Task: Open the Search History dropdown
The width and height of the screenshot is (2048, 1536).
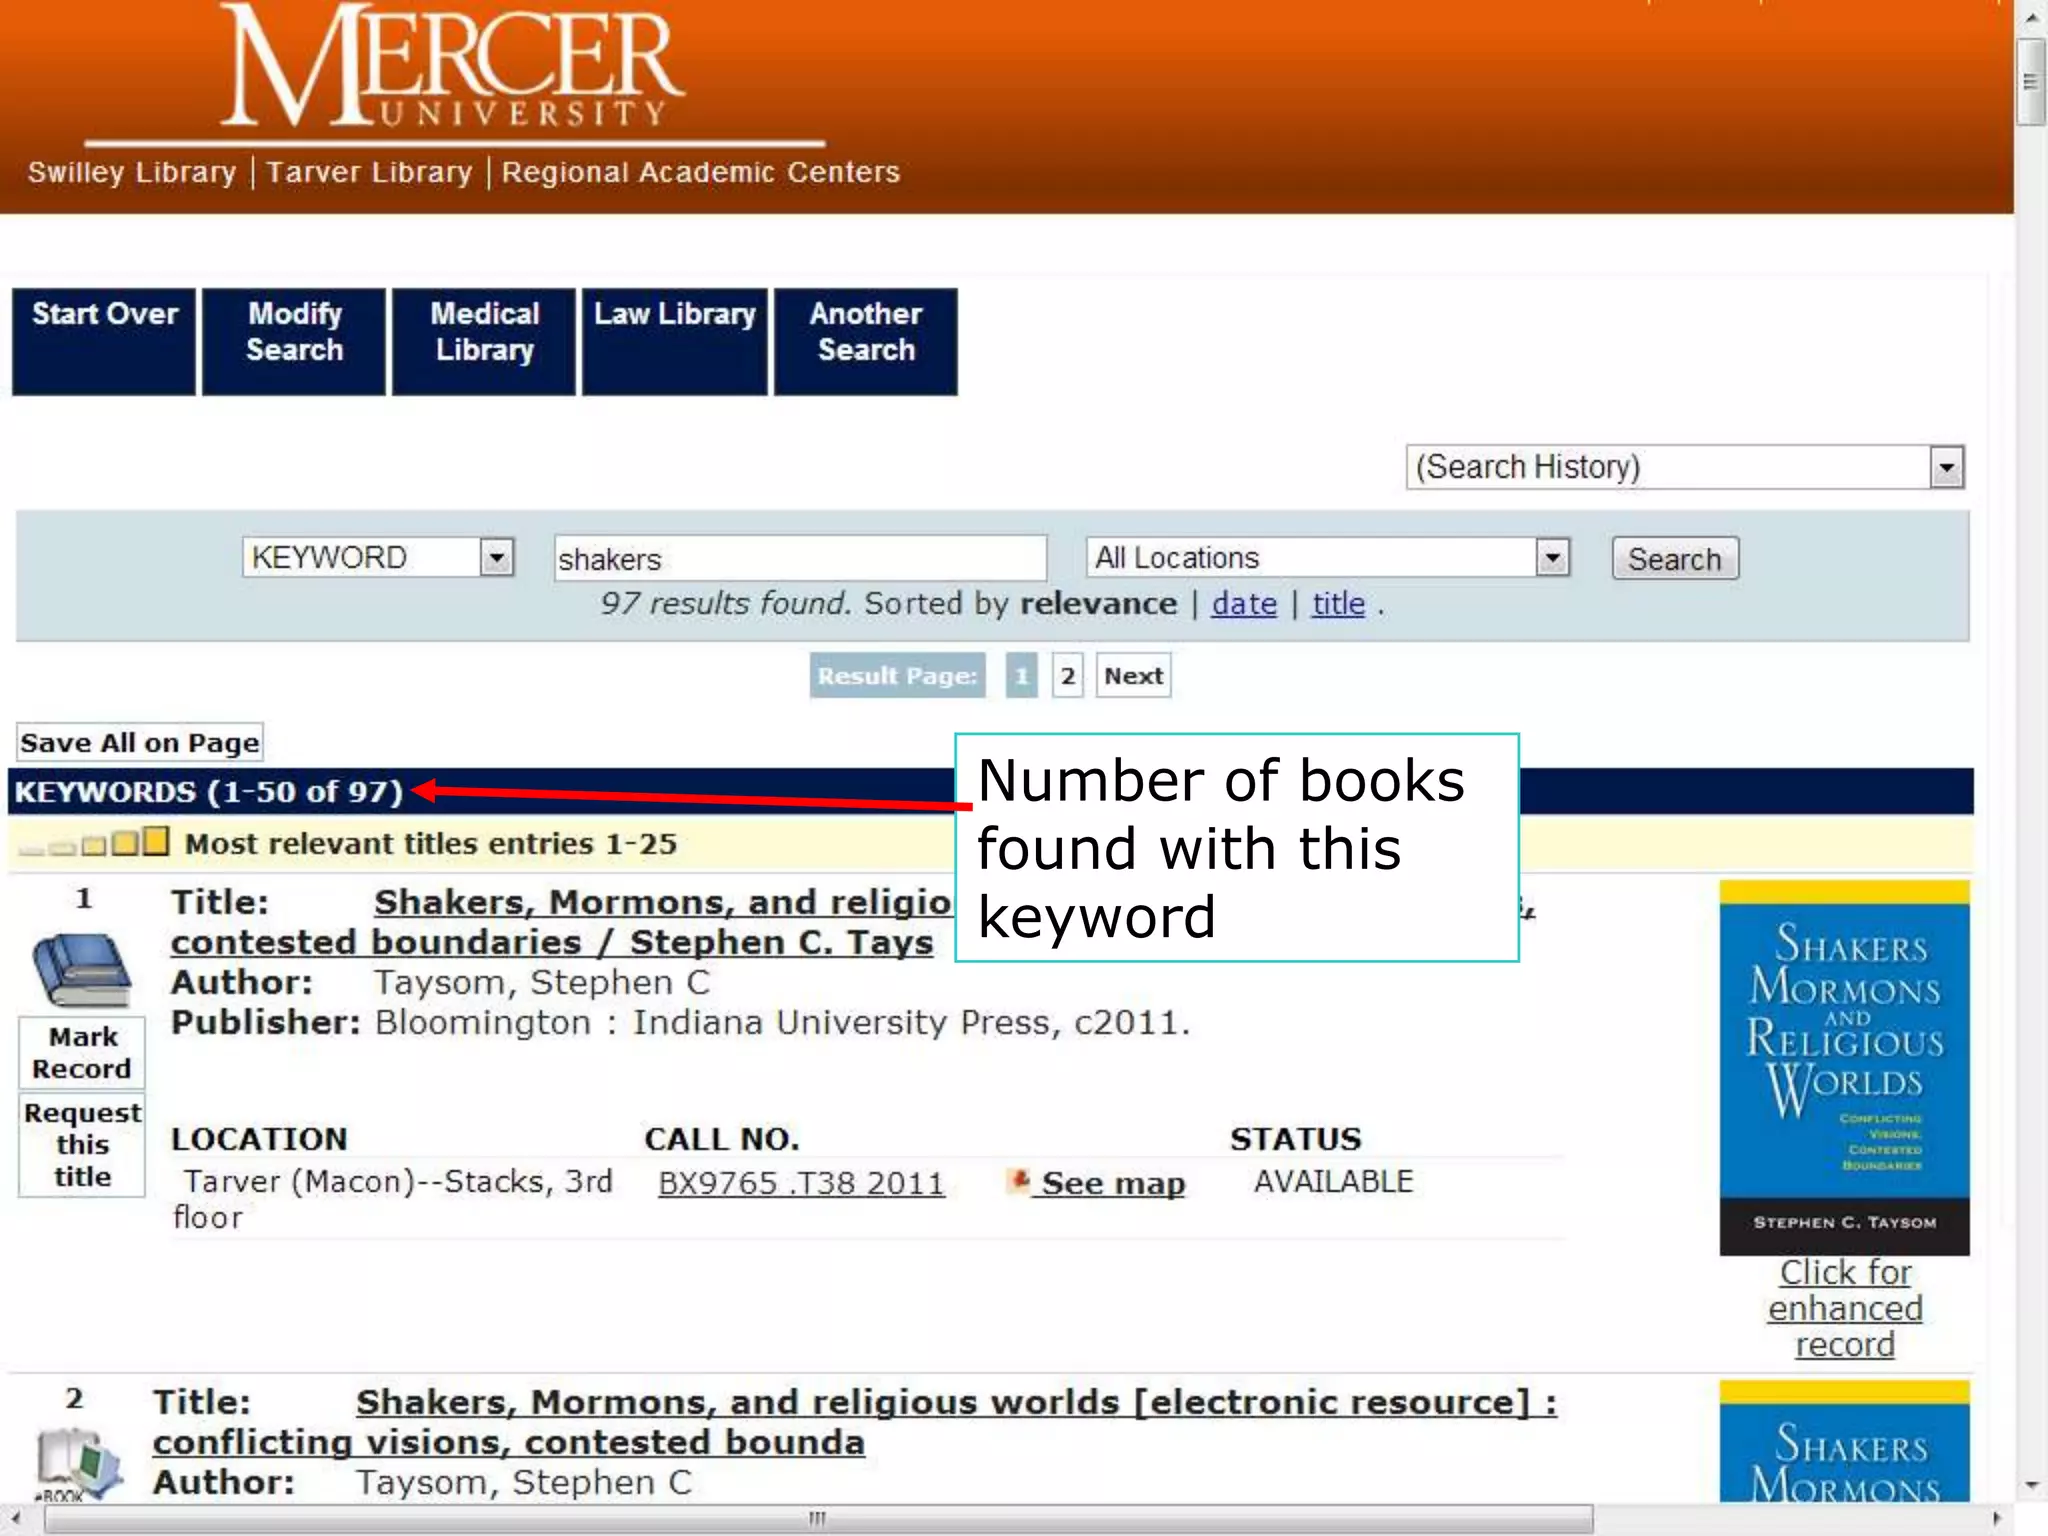Action: coord(1685,467)
